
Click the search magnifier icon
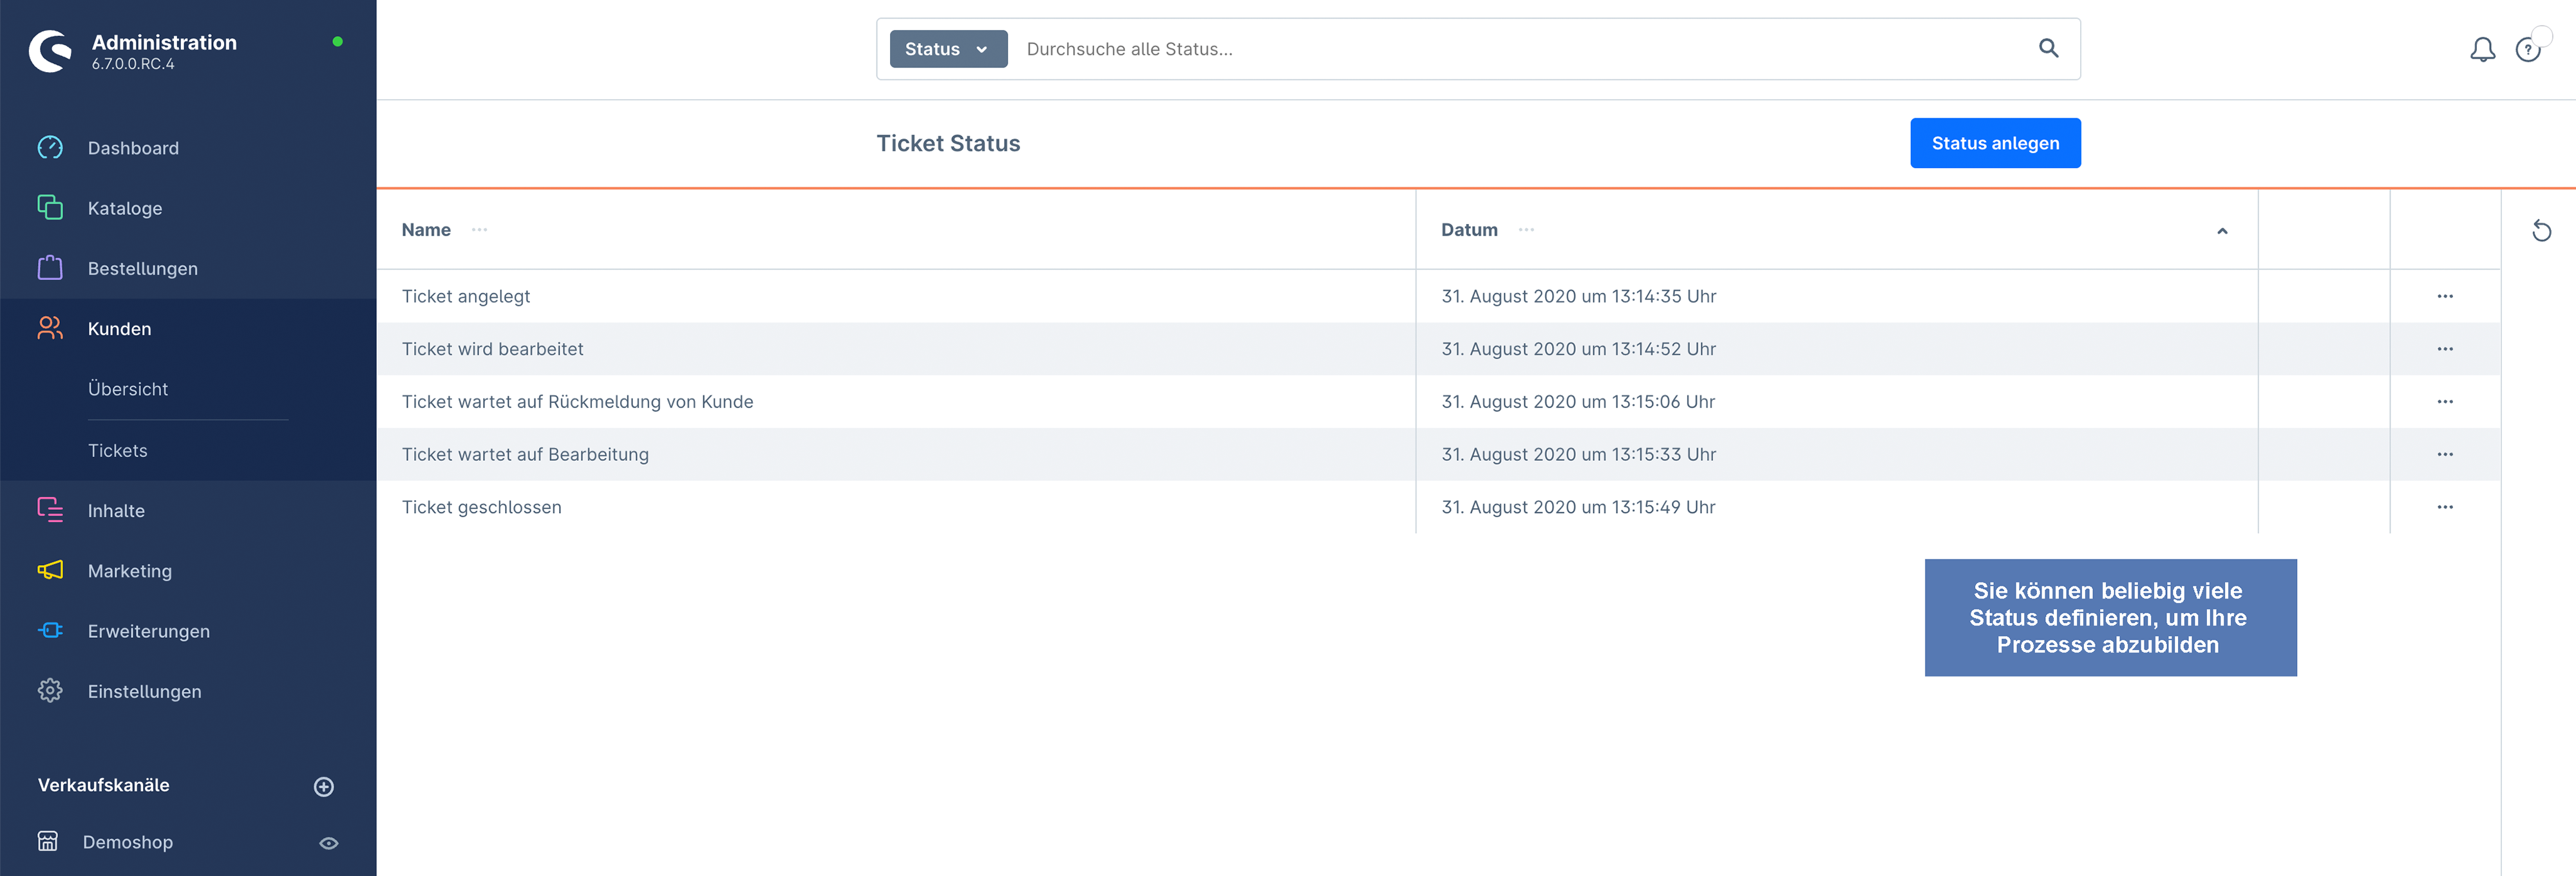[x=2048, y=48]
